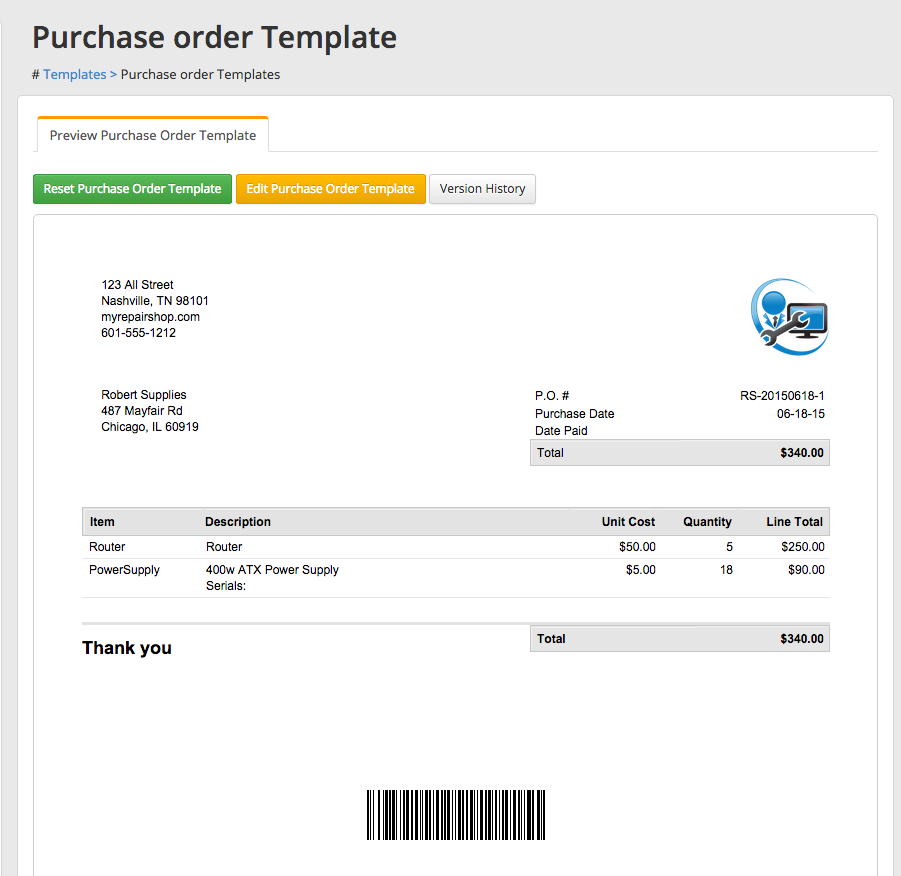Click the myrepairshop.com address text
This screenshot has width=901, height=876.
point(150,317)
